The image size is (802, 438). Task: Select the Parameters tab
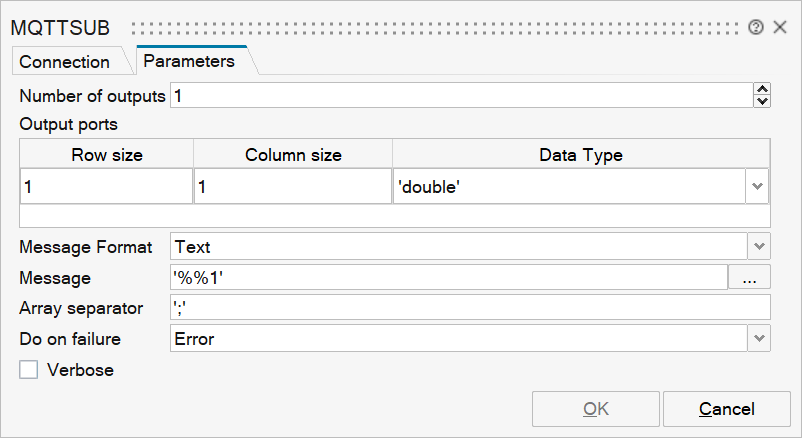(x=189, y=61)
